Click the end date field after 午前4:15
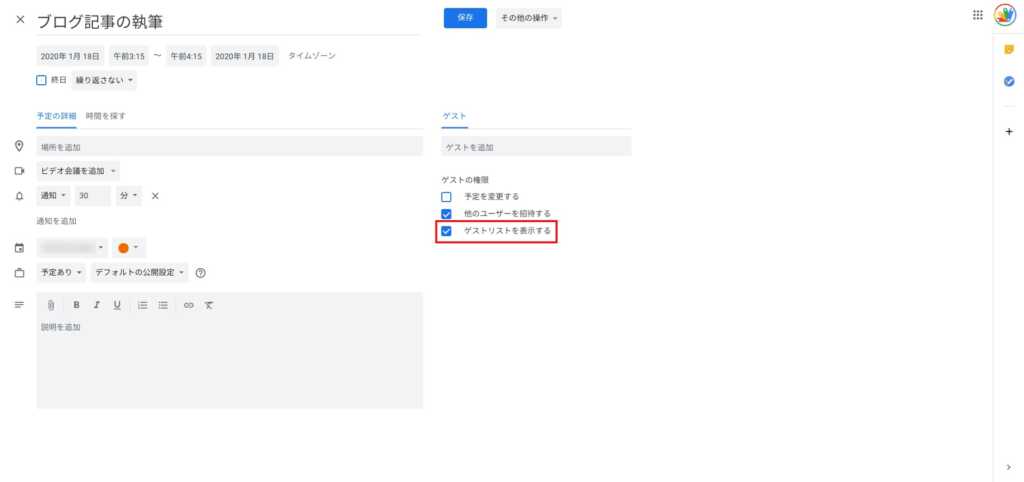This screenshot has width=1024, height=482. tap(245, 56)
